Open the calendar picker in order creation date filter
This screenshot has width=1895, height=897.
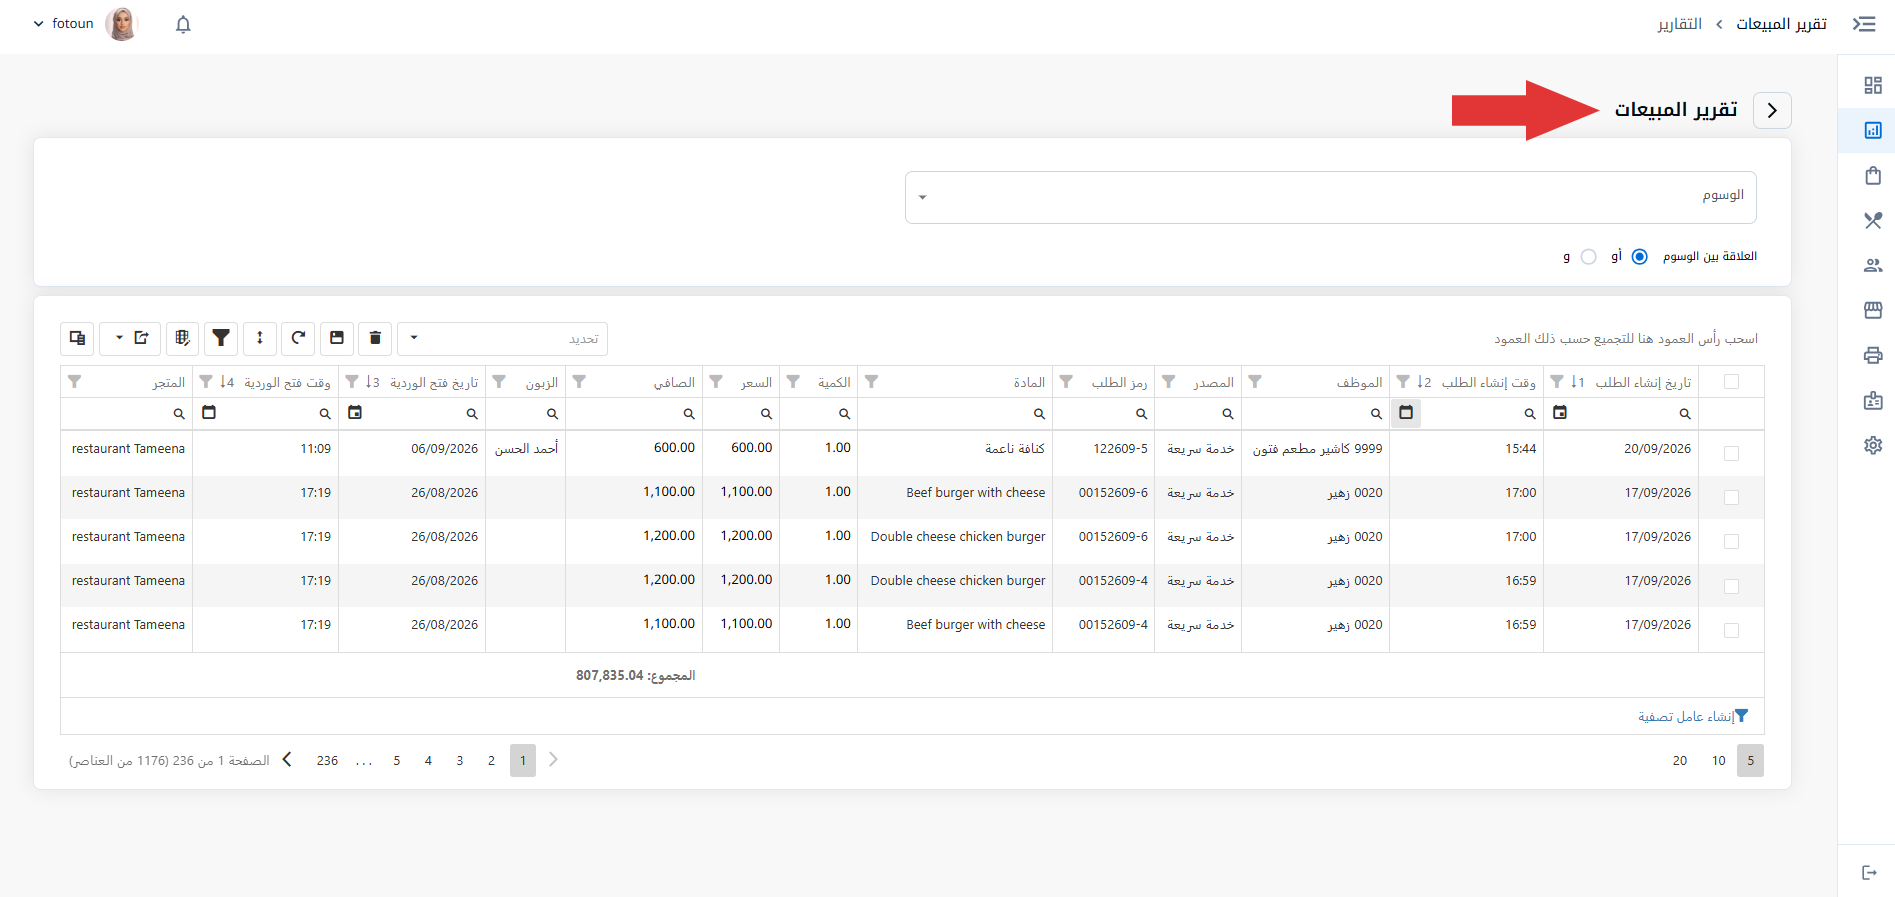pyautogui.click(x=1560, y=413)
